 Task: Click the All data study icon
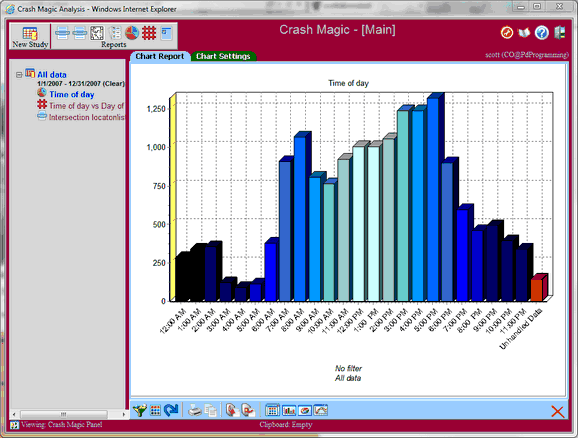coord(30,73)
